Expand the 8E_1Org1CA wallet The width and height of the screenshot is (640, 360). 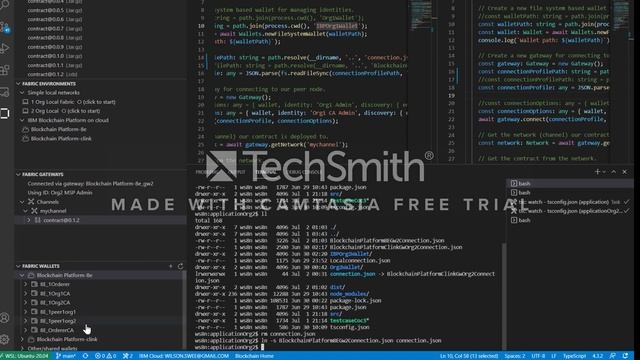pos(25,293)
